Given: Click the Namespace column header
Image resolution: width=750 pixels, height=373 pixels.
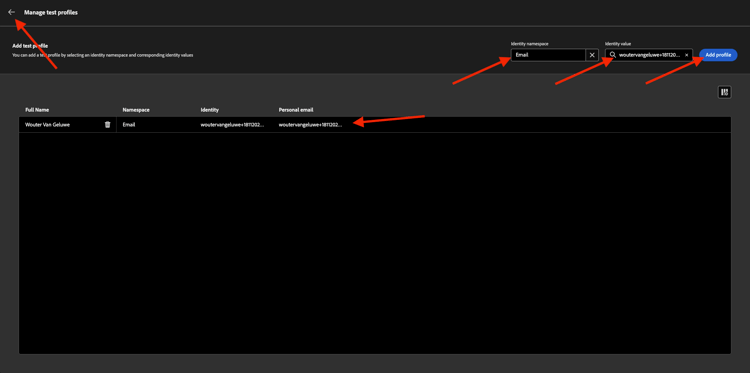Looking at the screenshot, I should tap(136, 110).
